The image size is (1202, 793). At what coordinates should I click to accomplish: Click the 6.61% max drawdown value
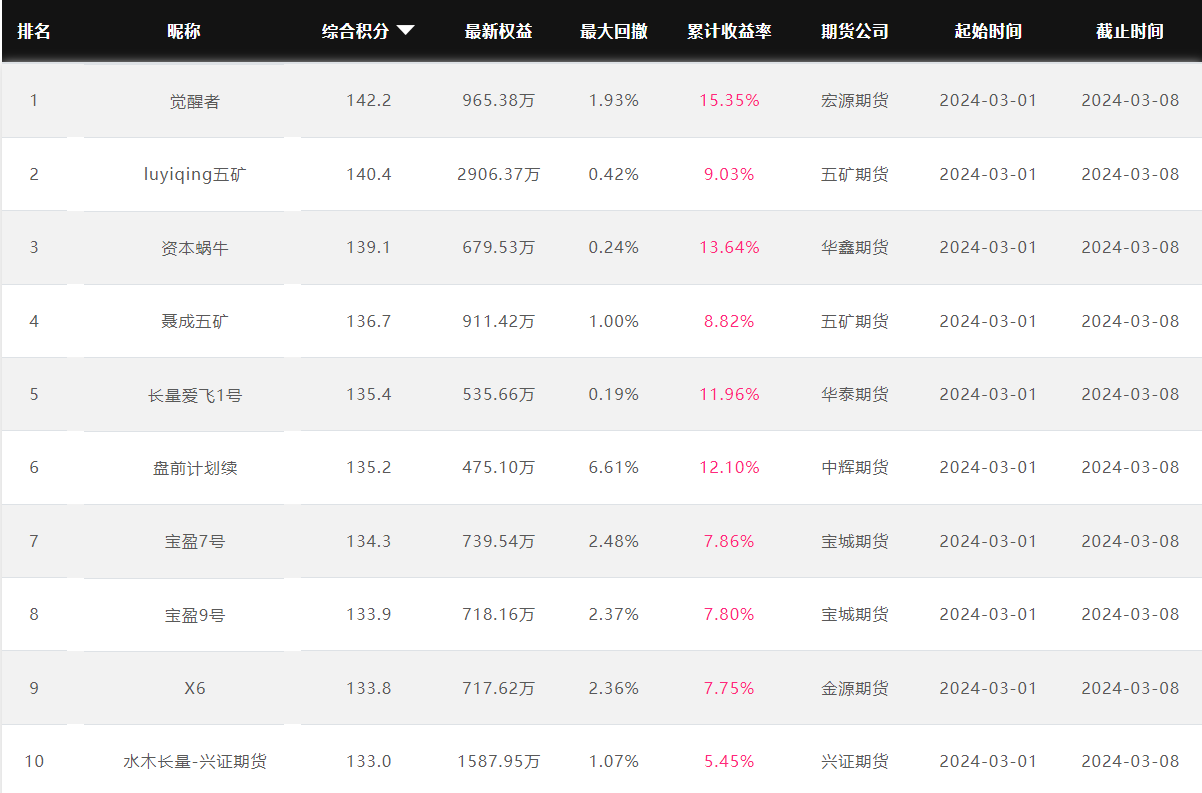614,467
